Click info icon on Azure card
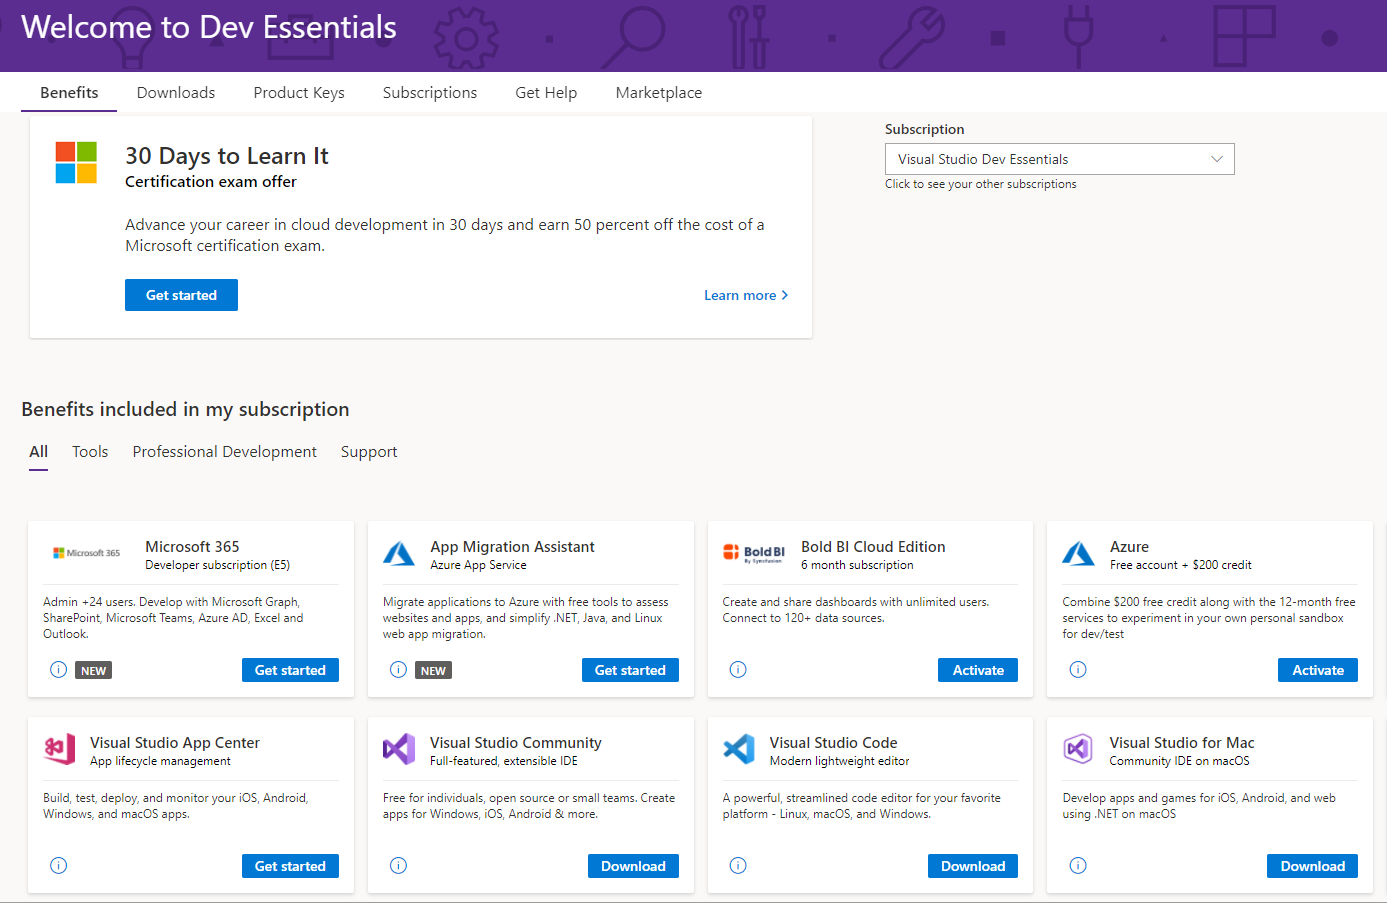 [1078, 670]
